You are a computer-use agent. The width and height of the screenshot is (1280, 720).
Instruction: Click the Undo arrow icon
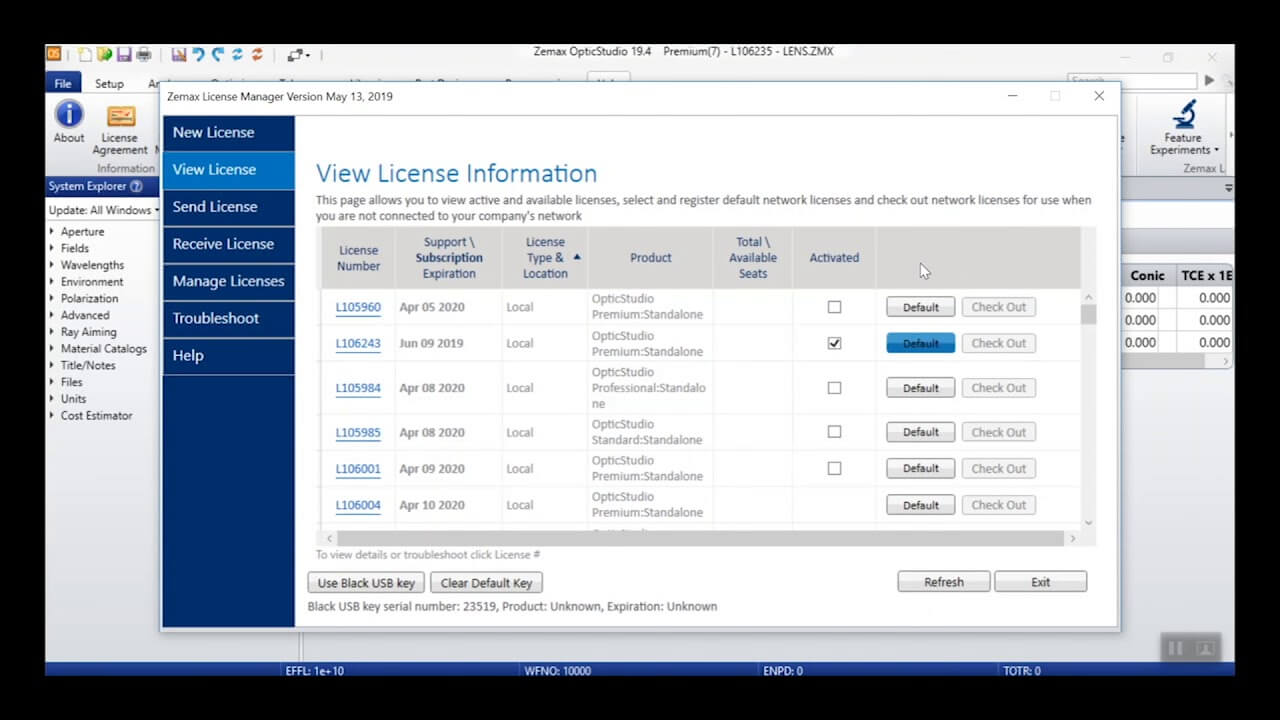pyautogui.click(x=198, y=54)
